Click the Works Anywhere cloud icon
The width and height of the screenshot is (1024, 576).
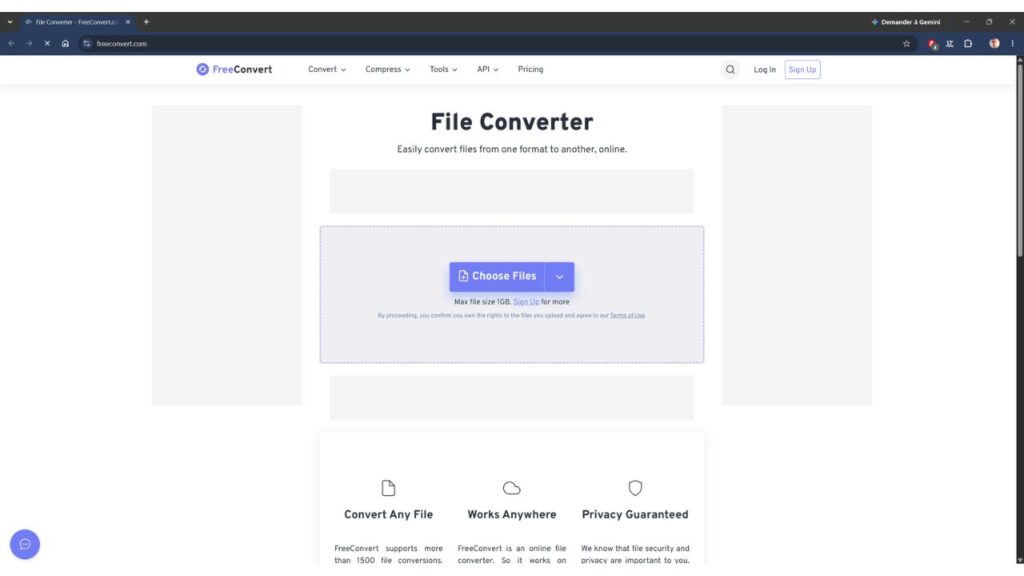pyautogui.click(x=511, y=488)
